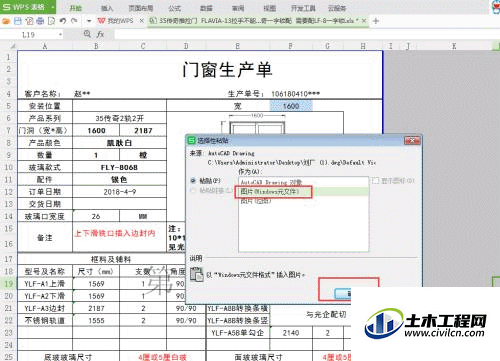This screenshot has width=500, height=361.
Task: Open the 审阅 ribbon tab
Action: point(238,8)
